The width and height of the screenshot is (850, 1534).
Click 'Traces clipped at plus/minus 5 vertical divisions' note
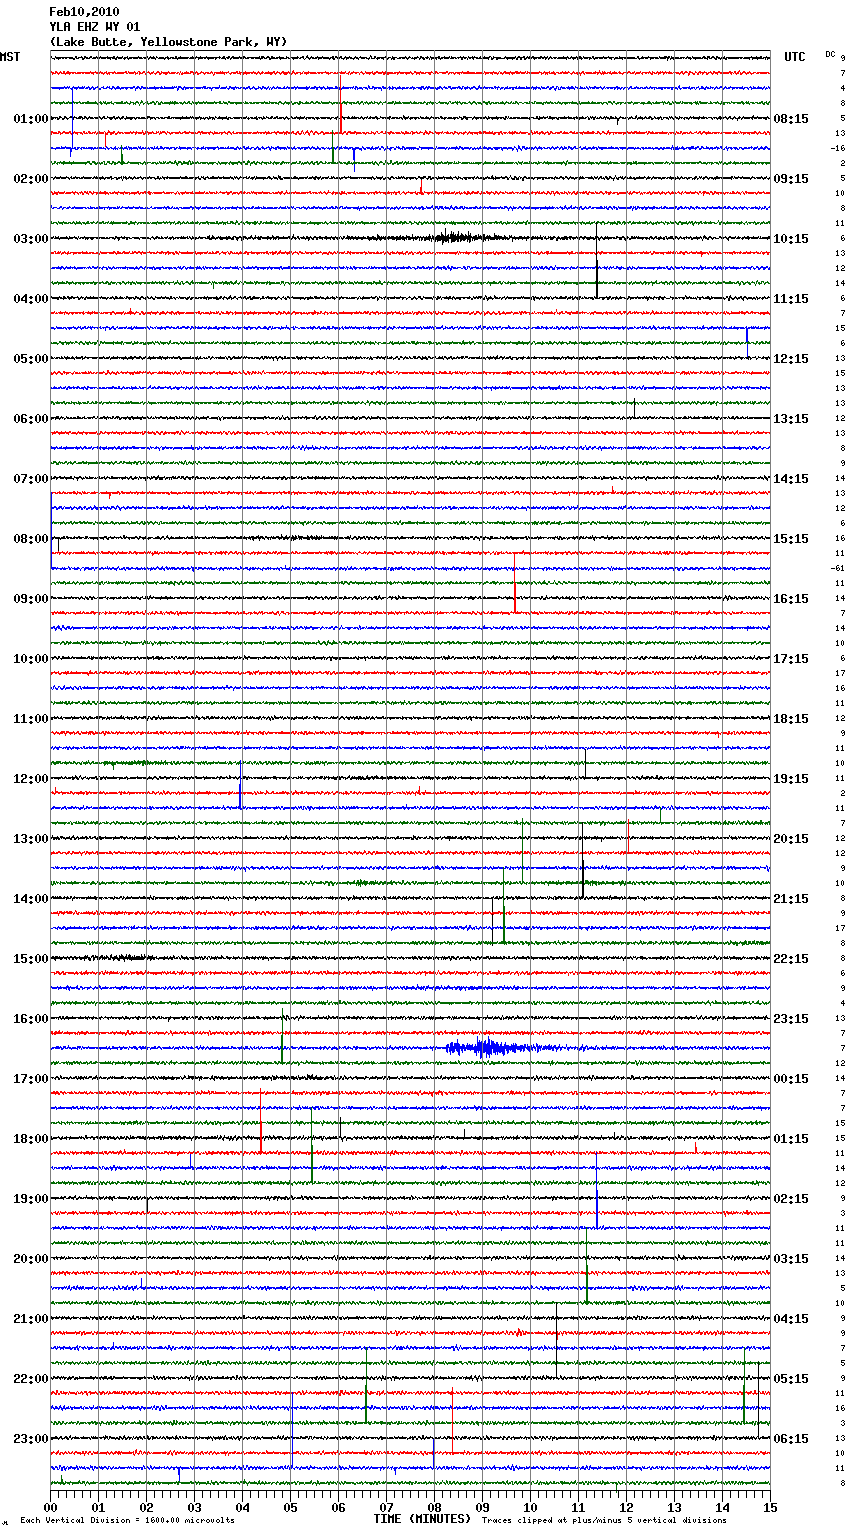coord(604,1521)
